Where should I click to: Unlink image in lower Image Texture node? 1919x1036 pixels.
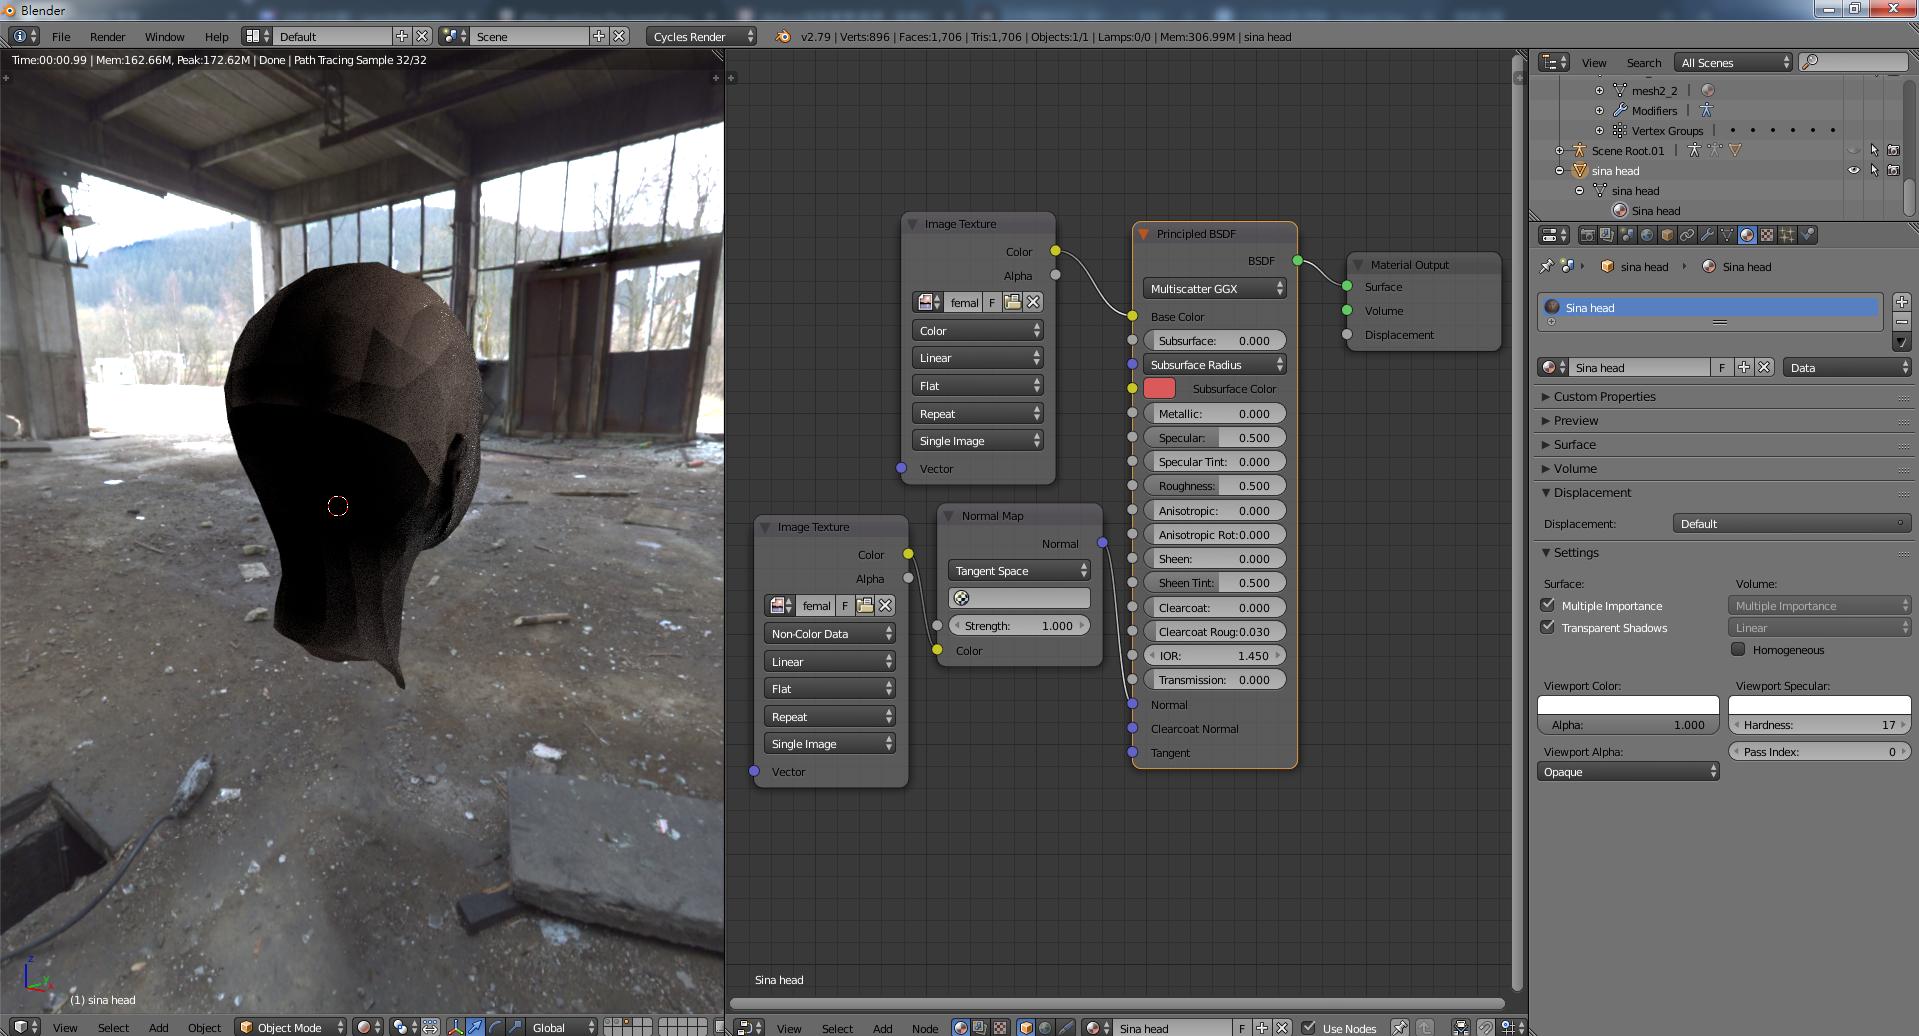coord(885,605)
